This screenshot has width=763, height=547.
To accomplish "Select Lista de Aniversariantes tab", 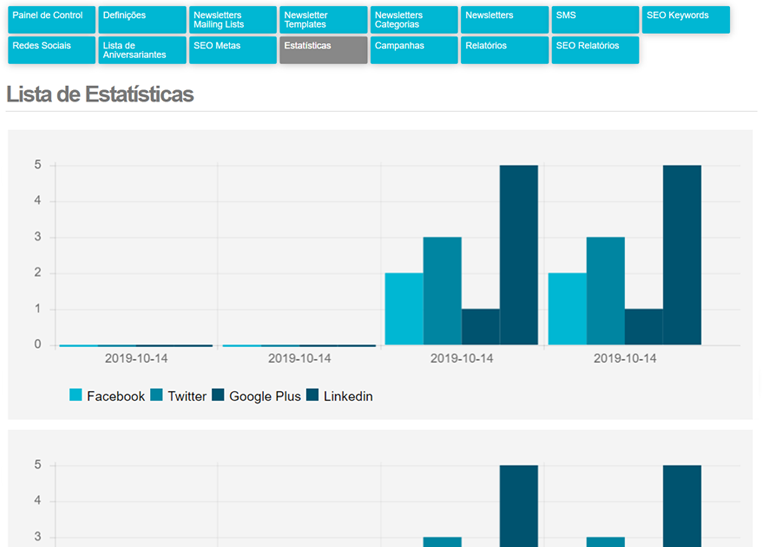I will pyautogui.click(x=142, y=50).
